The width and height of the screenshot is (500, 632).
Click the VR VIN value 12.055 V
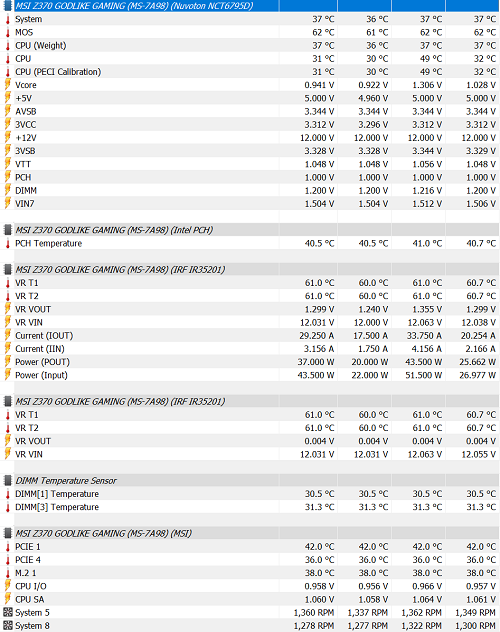[479, 454]
